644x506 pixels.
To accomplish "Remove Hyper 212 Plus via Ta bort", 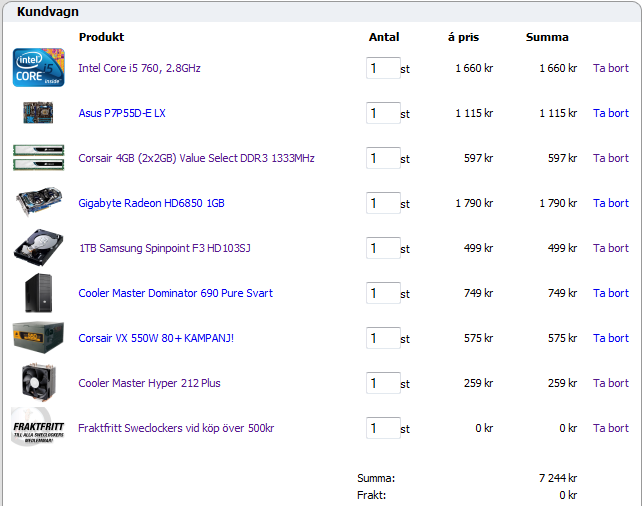I will 611,383.
